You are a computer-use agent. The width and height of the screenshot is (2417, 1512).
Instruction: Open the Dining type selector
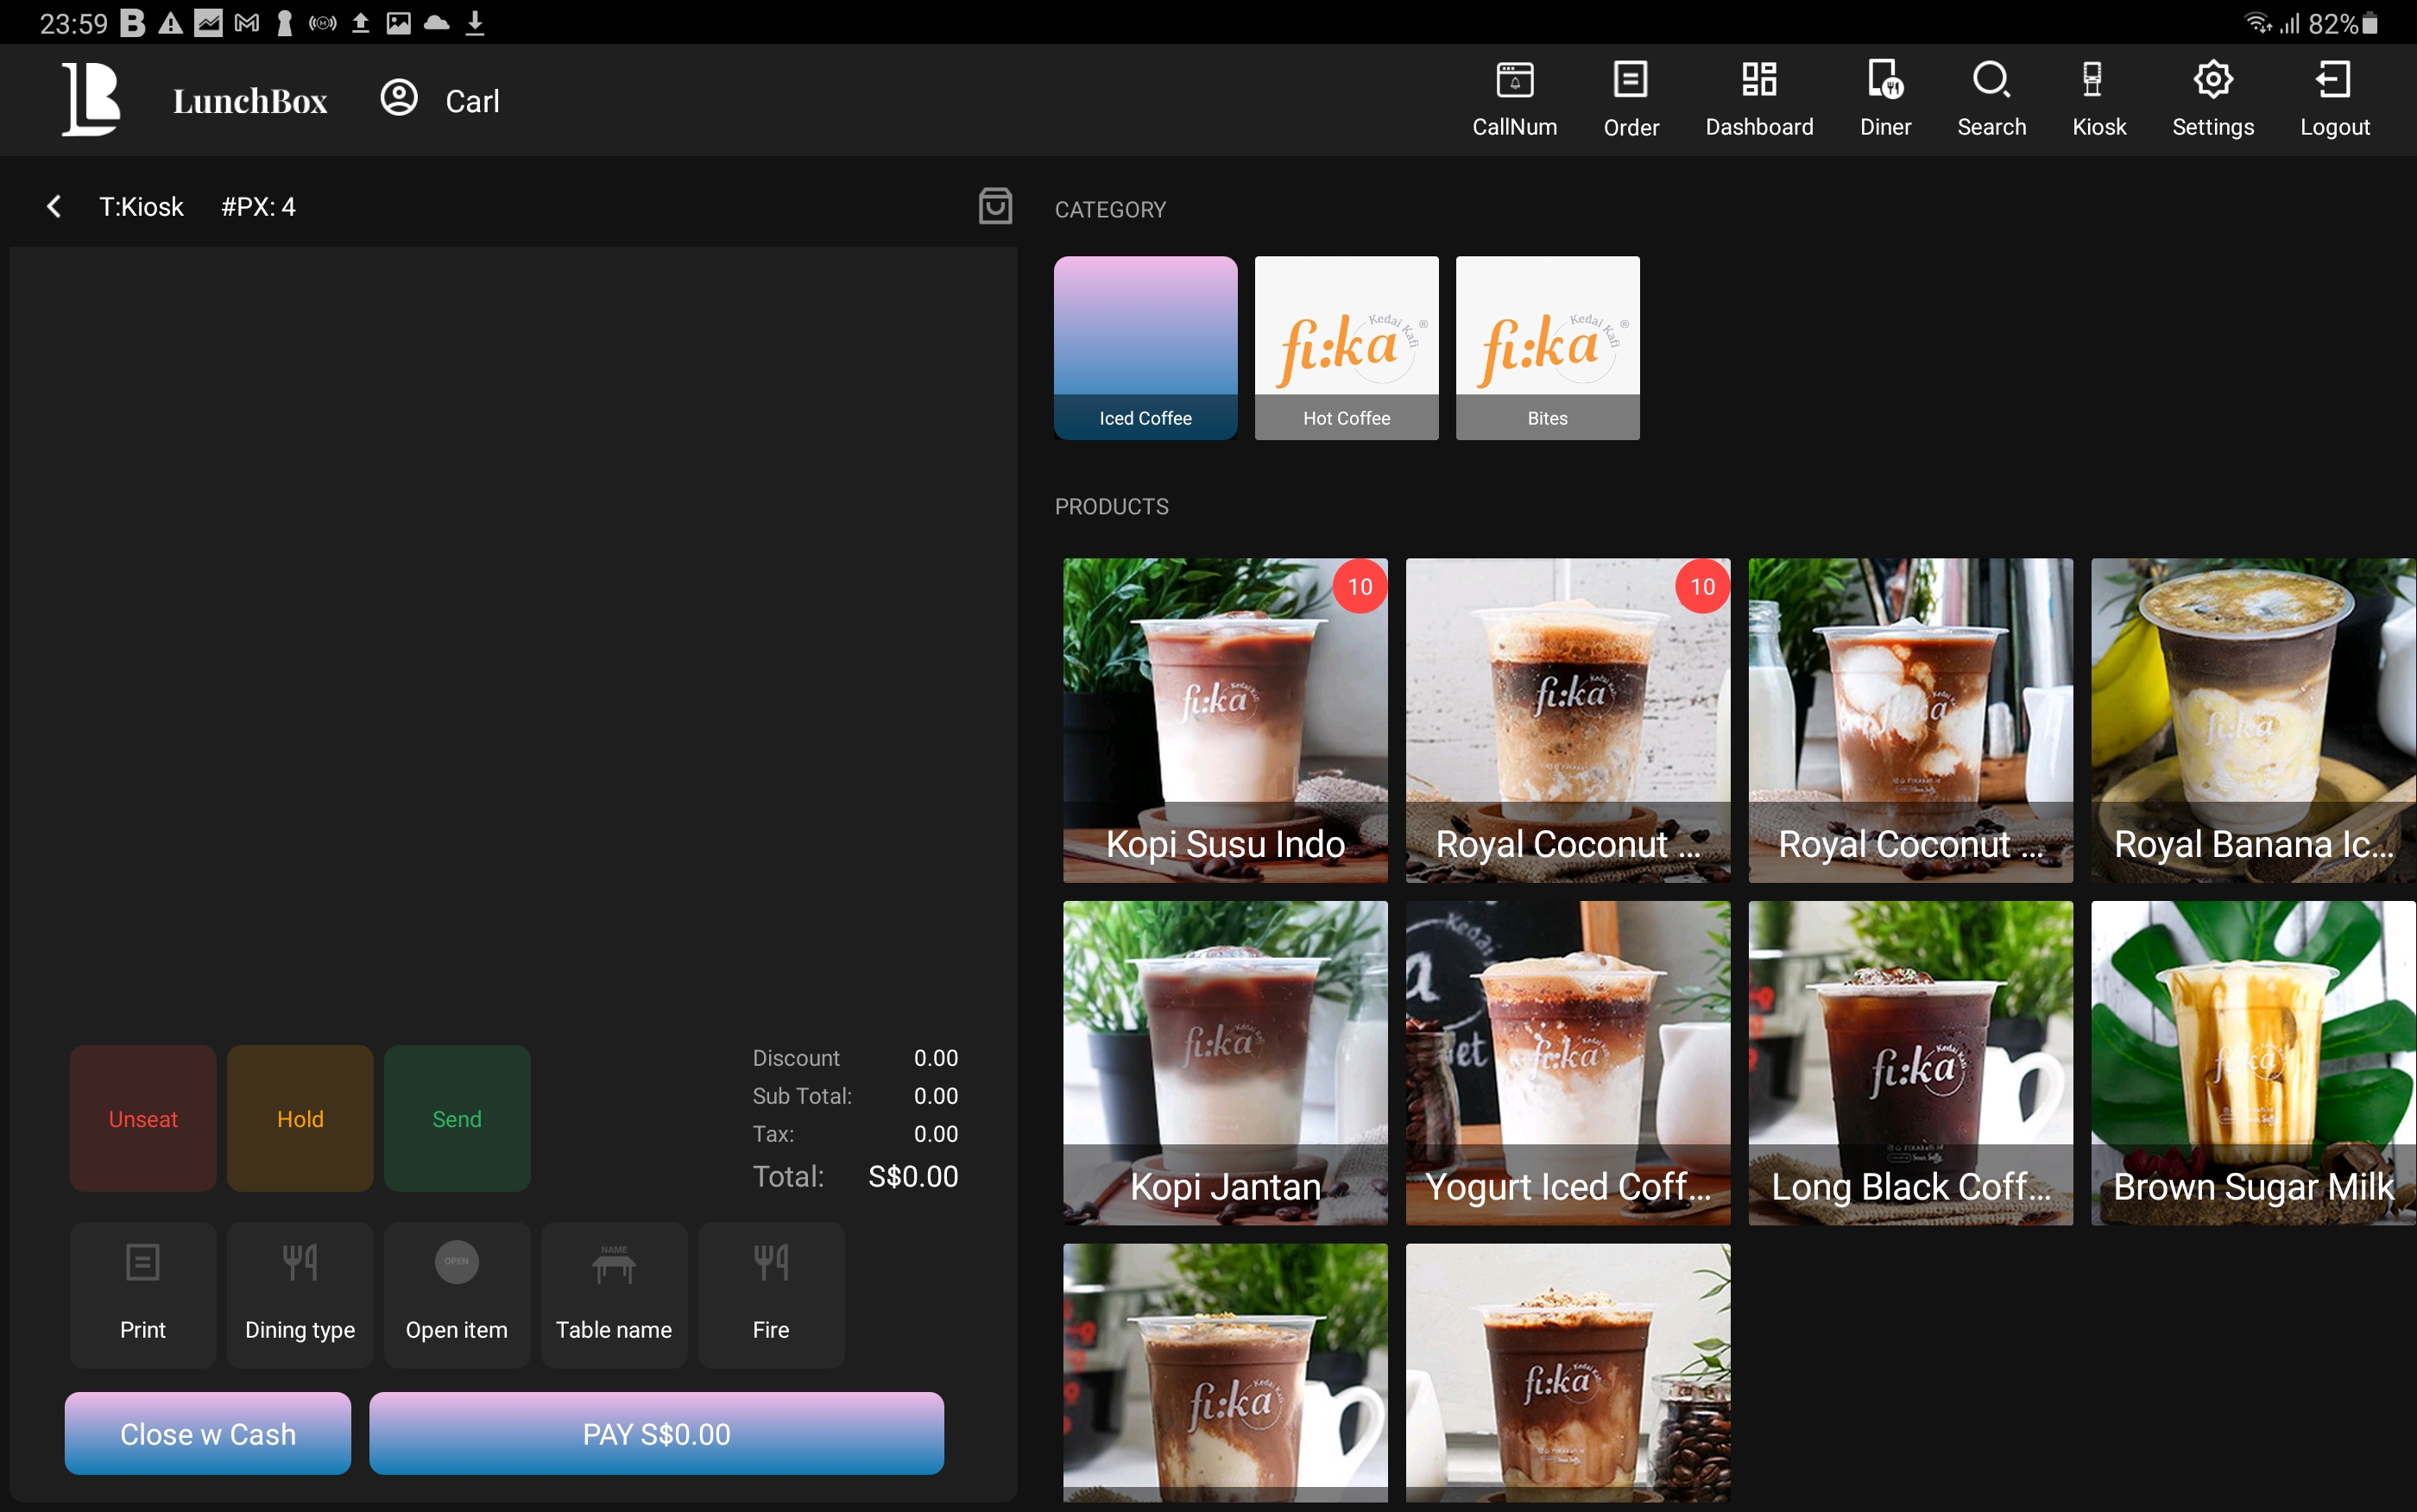(x=299, y=1294)
